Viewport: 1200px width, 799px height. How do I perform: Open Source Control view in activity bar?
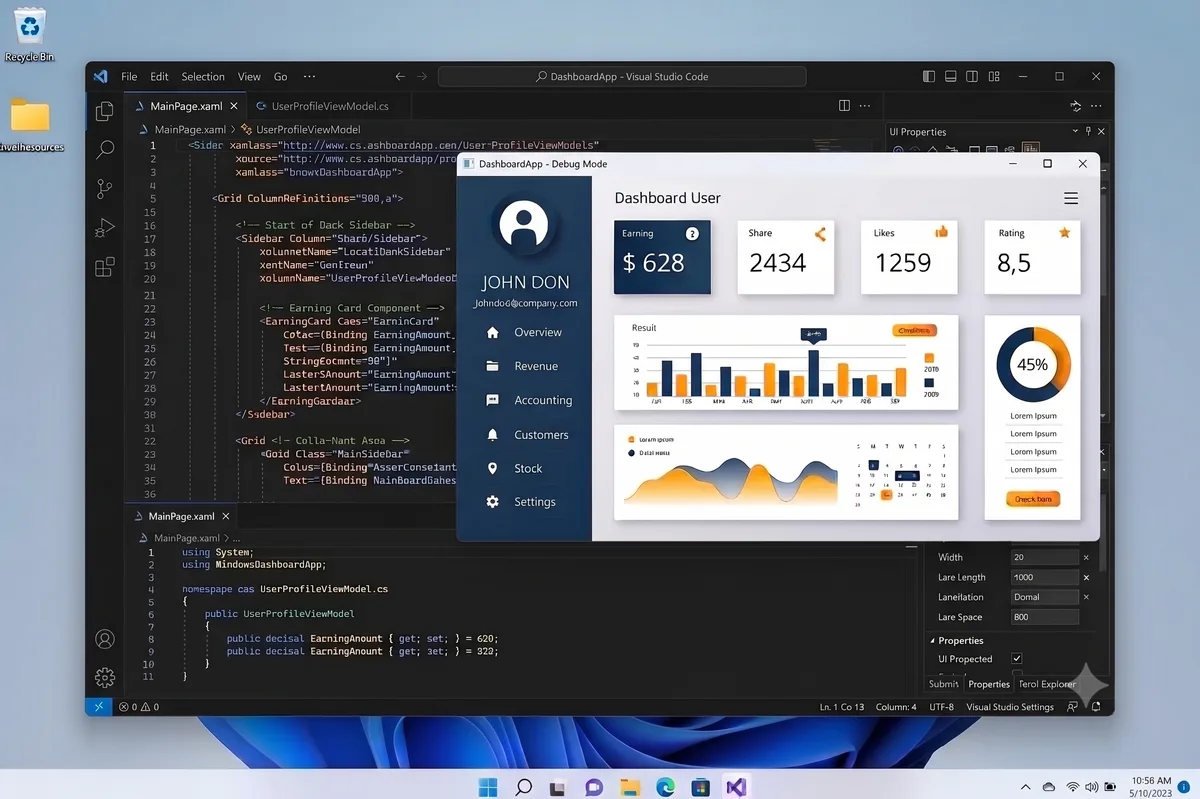click(104, 189)
